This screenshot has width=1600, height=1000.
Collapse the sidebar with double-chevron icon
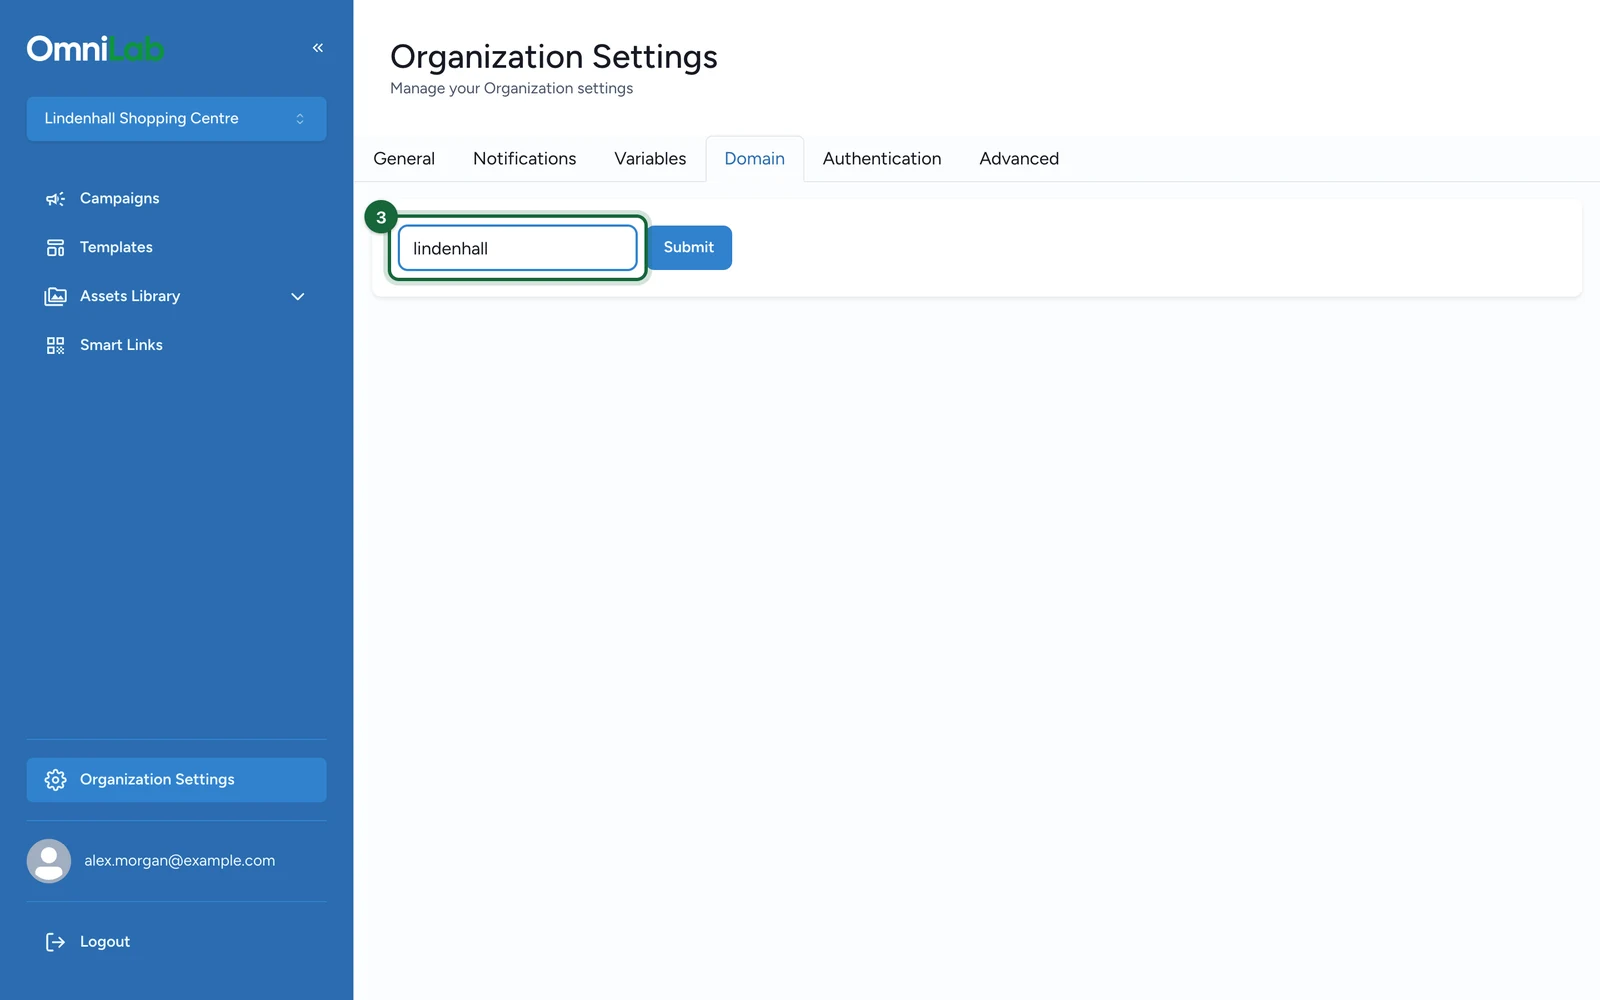click(x=318, y=48)
